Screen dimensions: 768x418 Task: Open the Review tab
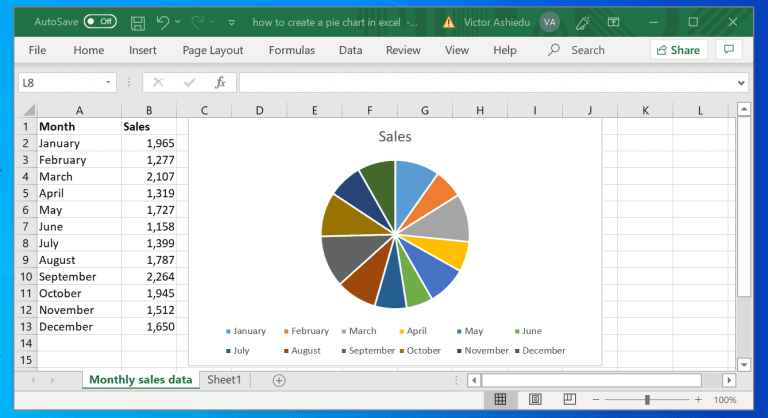(x=403, y=50)
